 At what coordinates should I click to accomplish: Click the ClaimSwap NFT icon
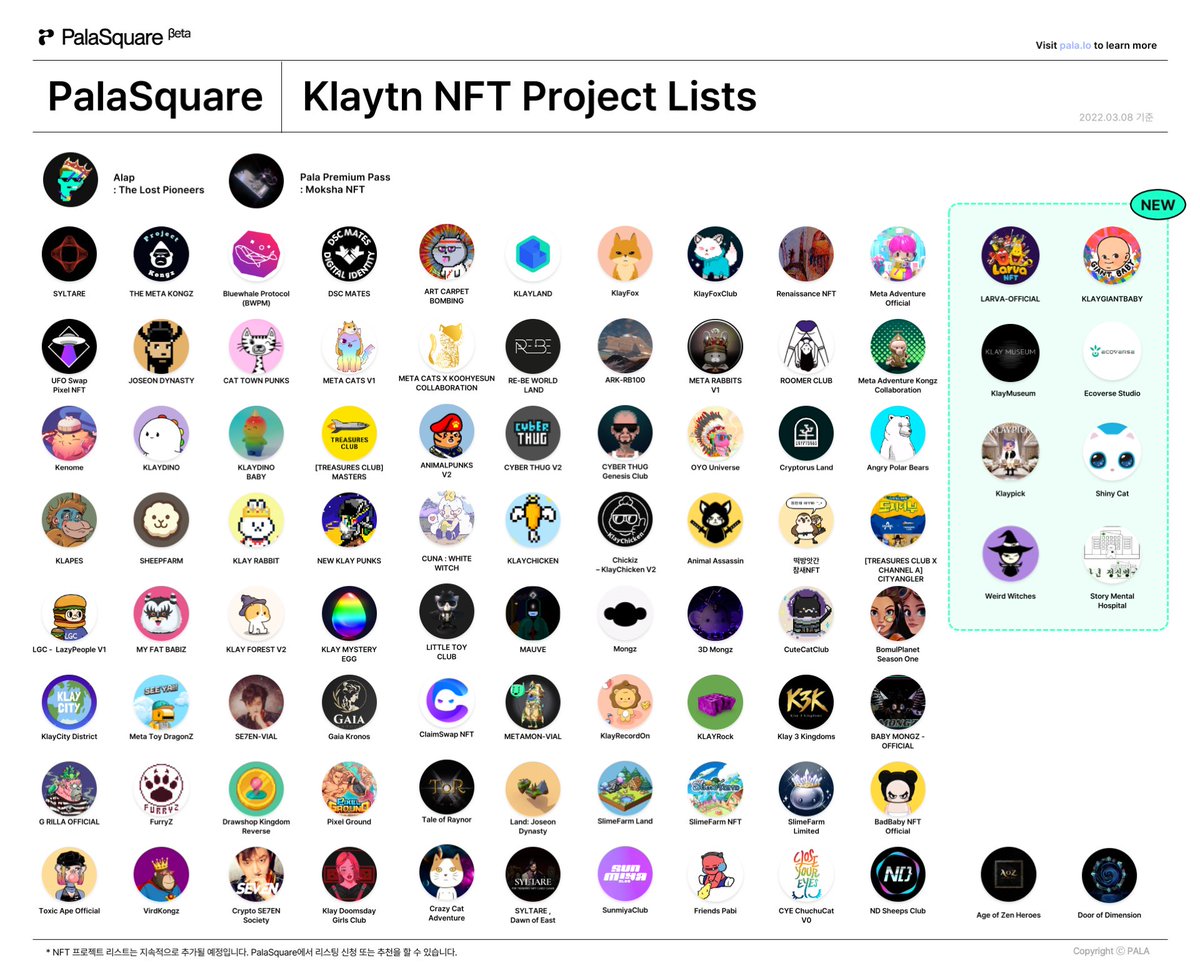[x=446, y=703]
